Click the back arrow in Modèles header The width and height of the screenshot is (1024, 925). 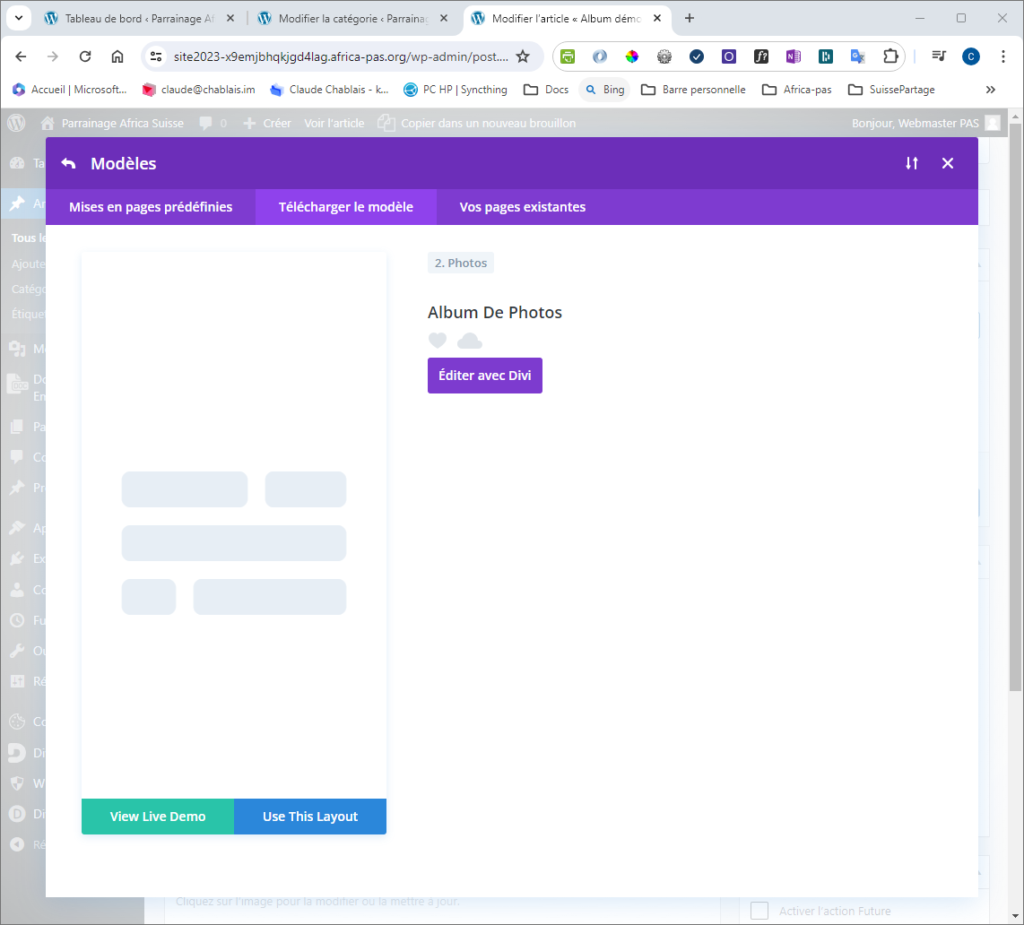68,163
